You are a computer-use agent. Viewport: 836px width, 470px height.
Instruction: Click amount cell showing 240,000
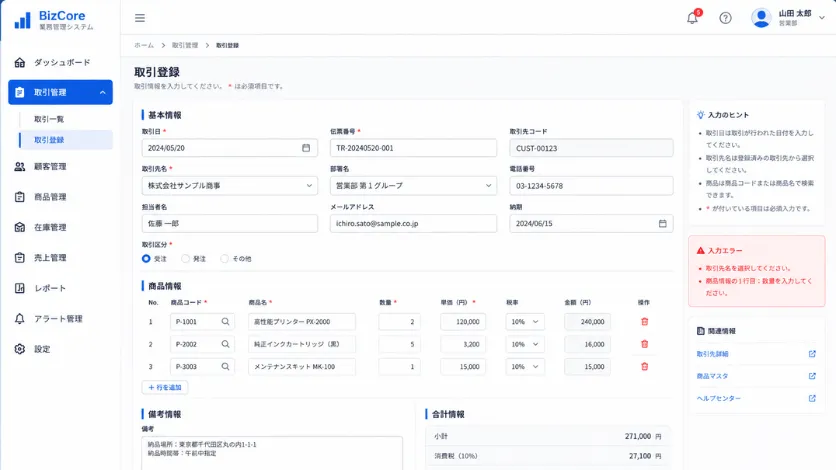(x=588, y=322)
